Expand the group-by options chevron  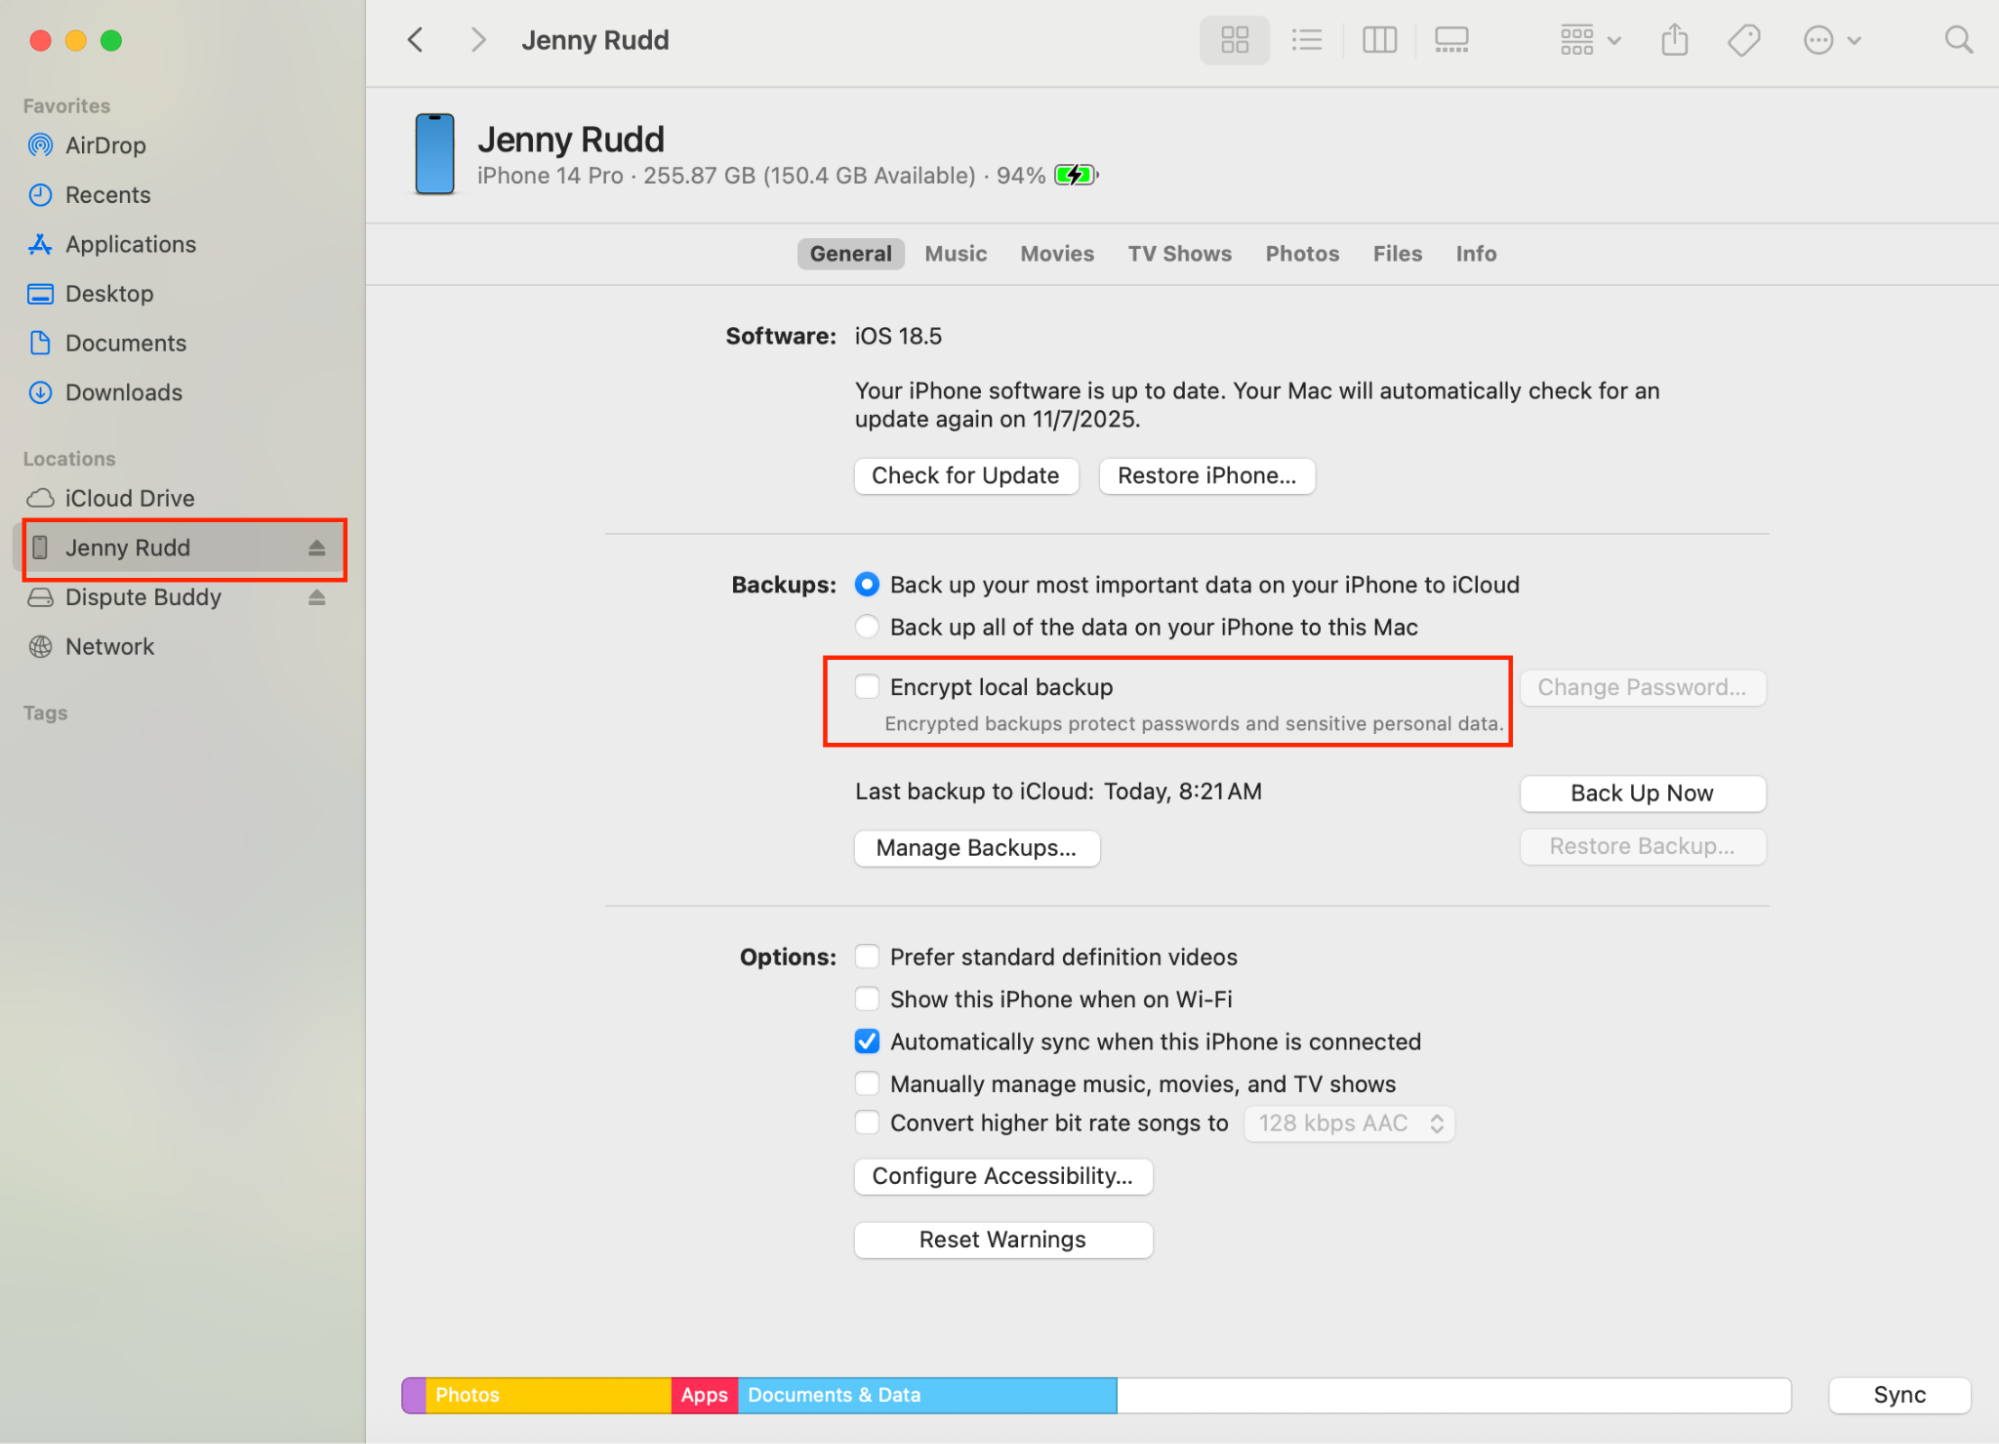pyautogui.click(x=1612, y=39)
